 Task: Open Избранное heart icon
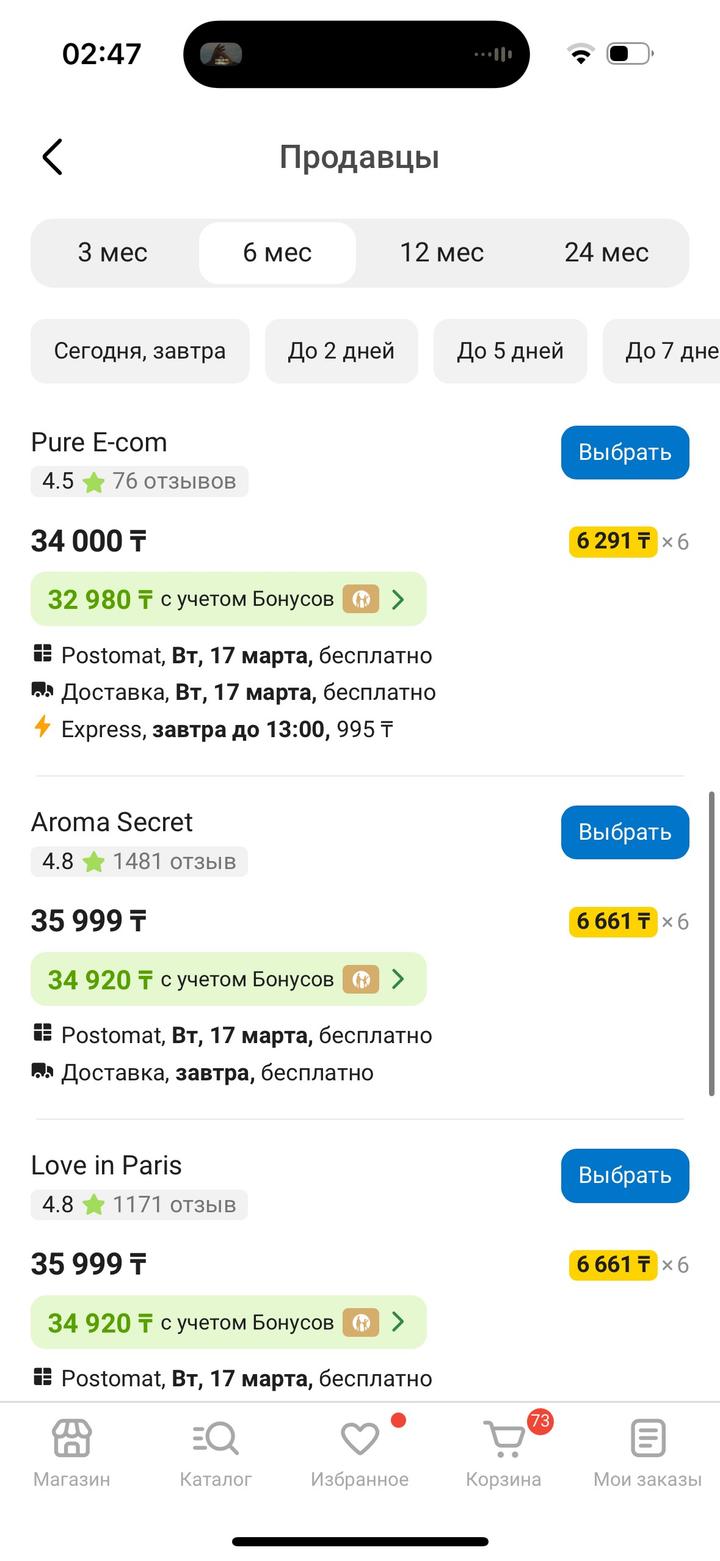[x=359, y=1440]
